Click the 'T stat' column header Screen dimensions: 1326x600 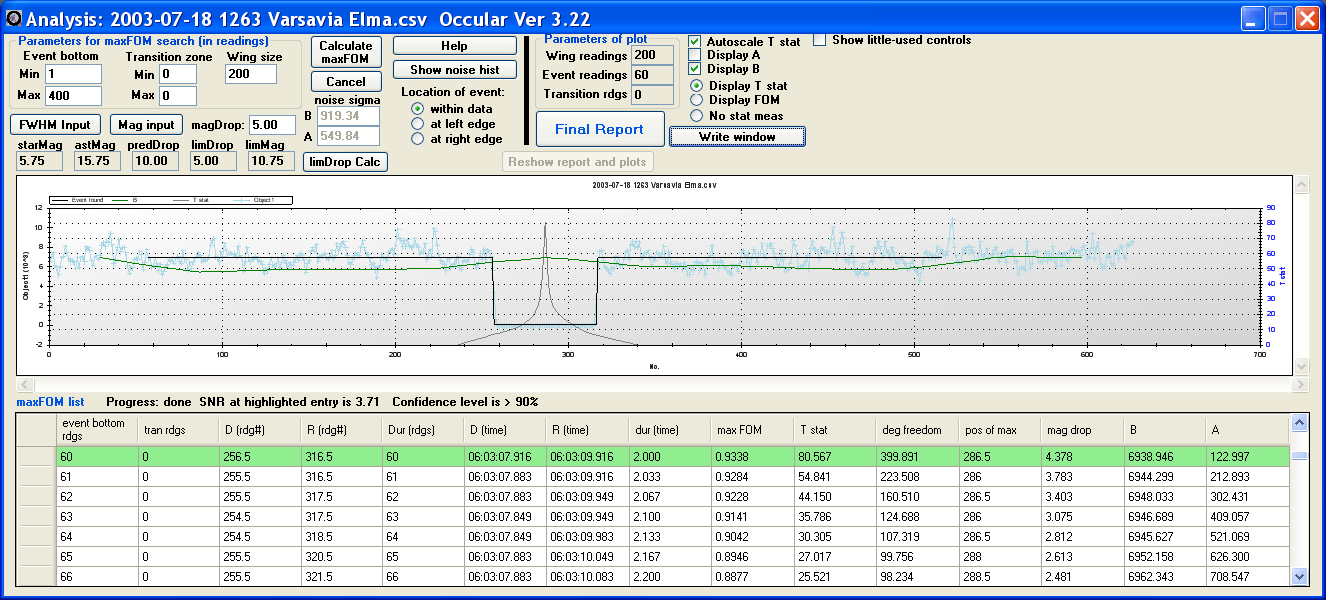pos(834,430)
